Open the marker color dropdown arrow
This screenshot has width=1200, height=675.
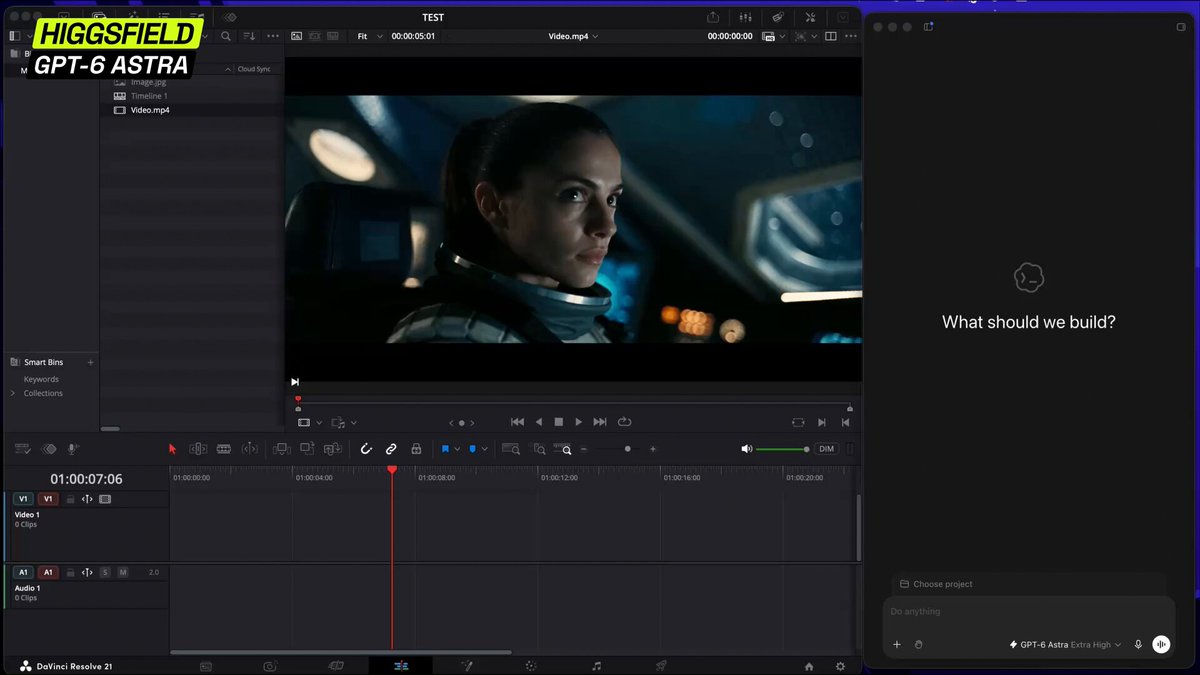[485, 449]
